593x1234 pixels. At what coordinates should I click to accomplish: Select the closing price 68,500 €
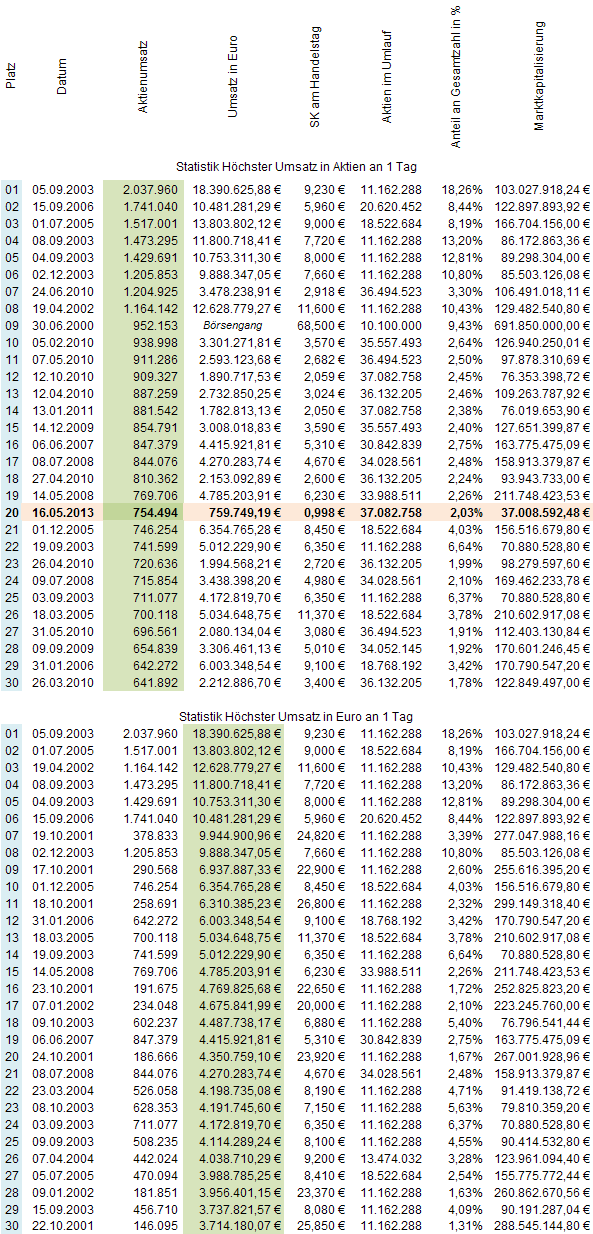pyautogui.click(x=321, y=326)
